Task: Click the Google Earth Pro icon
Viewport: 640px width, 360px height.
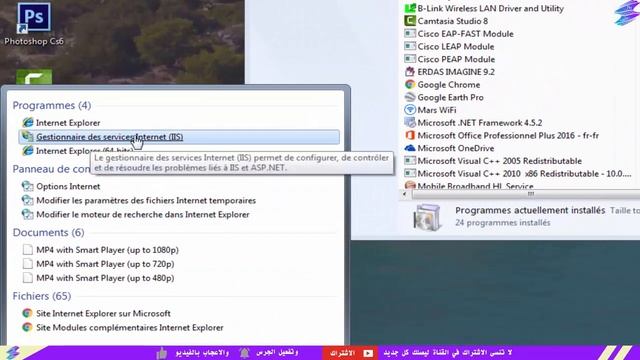Action: [x=410, y=97]
